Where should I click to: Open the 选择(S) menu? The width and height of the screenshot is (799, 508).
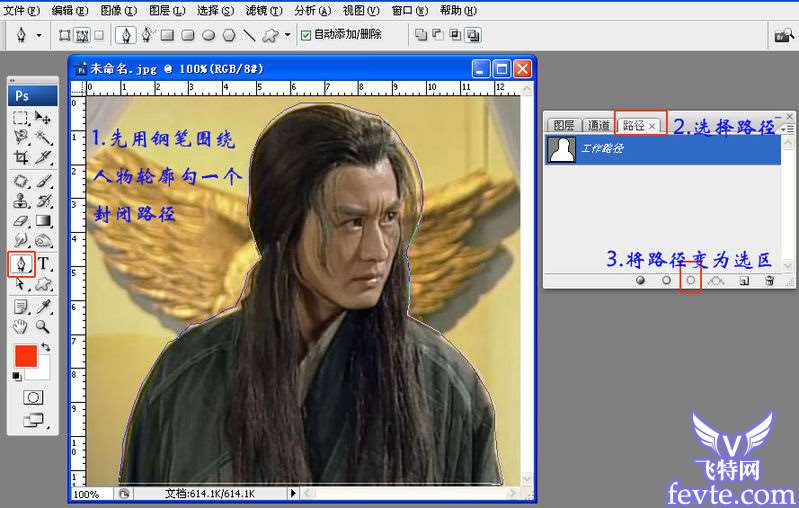(216, 10)
